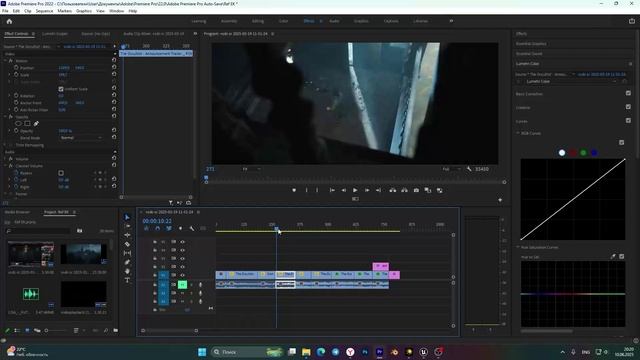Select the blue channel curve swatch
This screenshot has height=360, width=640.
[x=594, y=153]
